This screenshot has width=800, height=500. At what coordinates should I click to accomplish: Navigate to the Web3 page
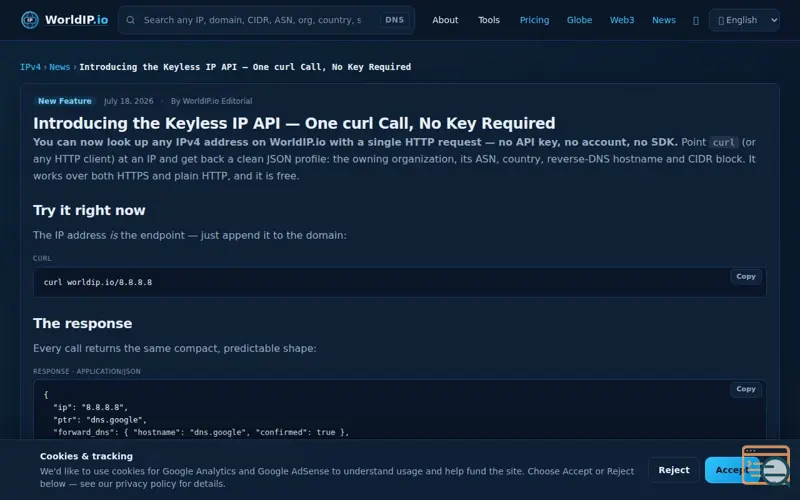[x=622, y=20]
